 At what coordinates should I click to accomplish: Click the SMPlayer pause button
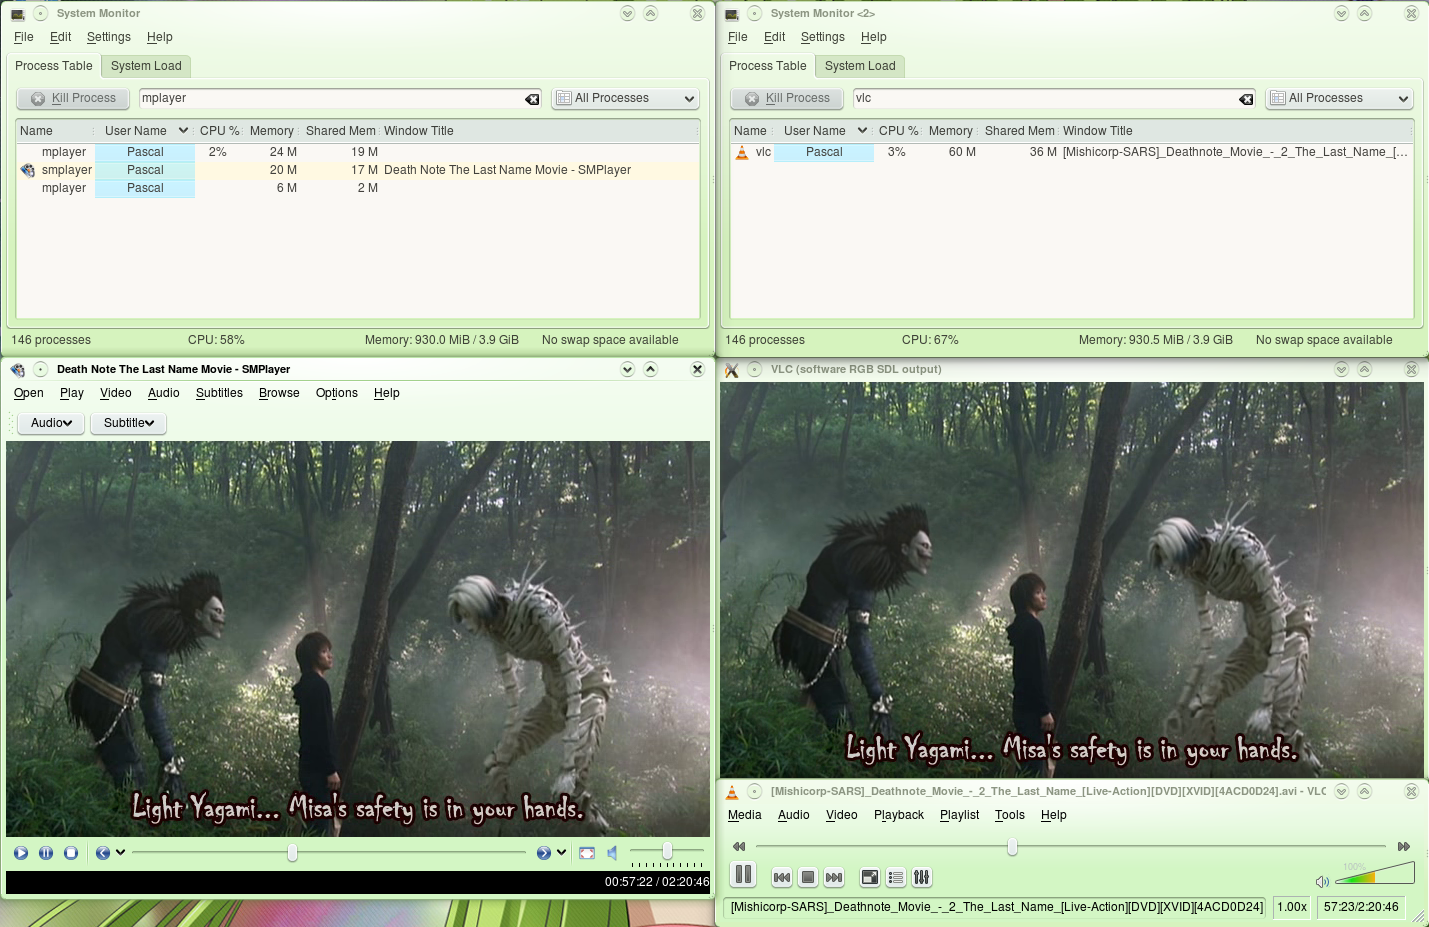tap(46, 853)
